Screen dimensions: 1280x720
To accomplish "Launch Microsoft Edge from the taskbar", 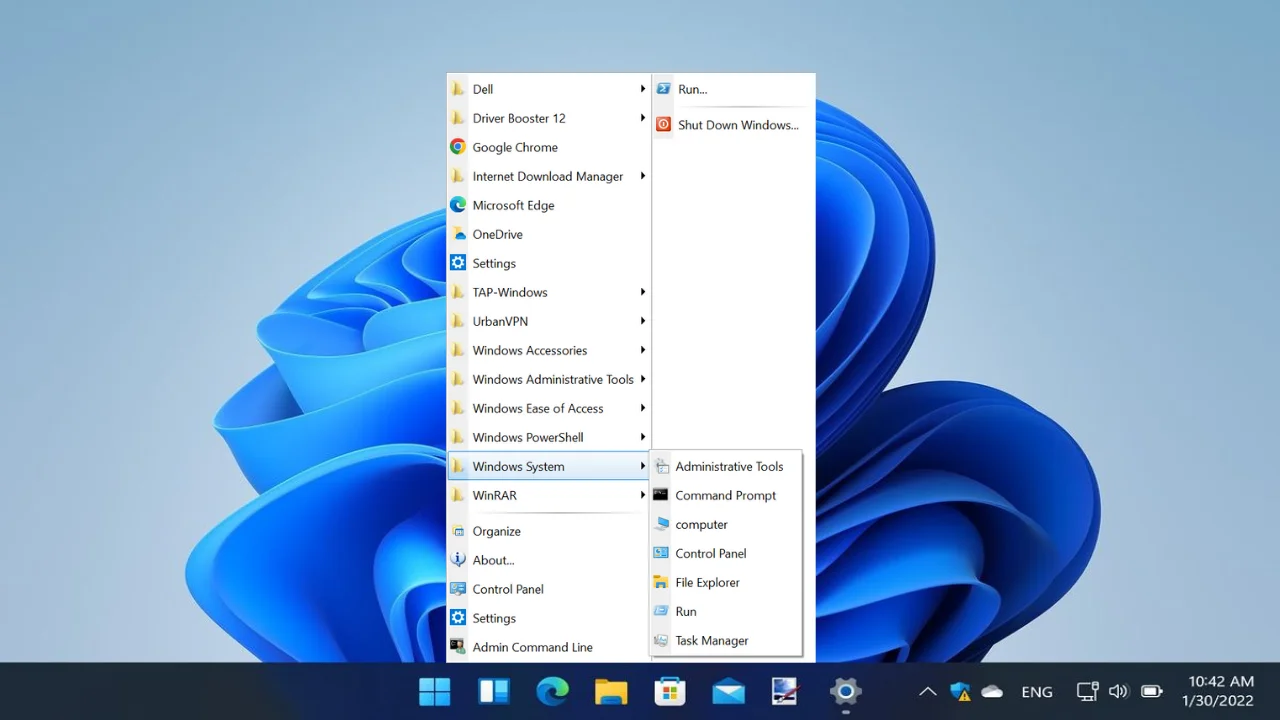I will 552,691.
